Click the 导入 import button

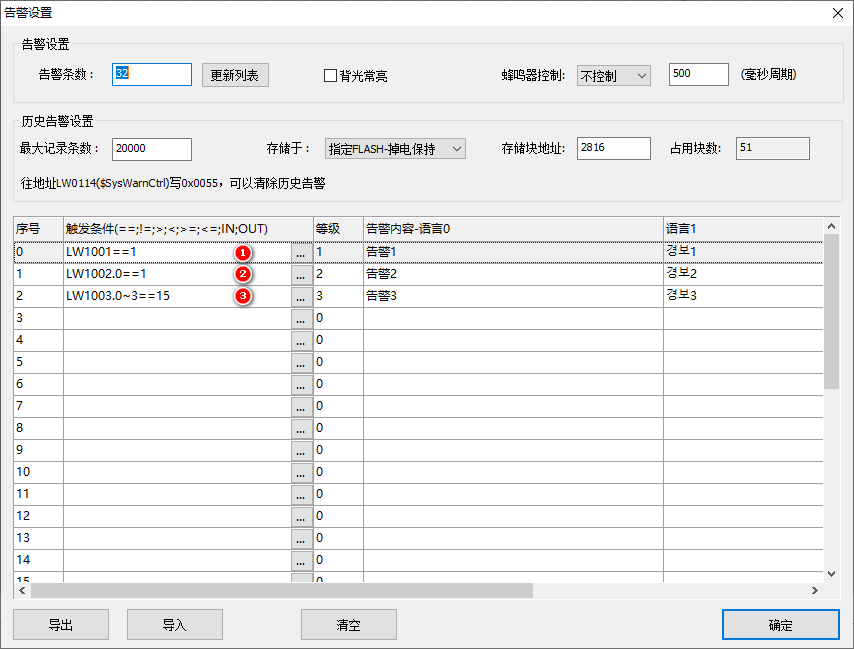175,625
